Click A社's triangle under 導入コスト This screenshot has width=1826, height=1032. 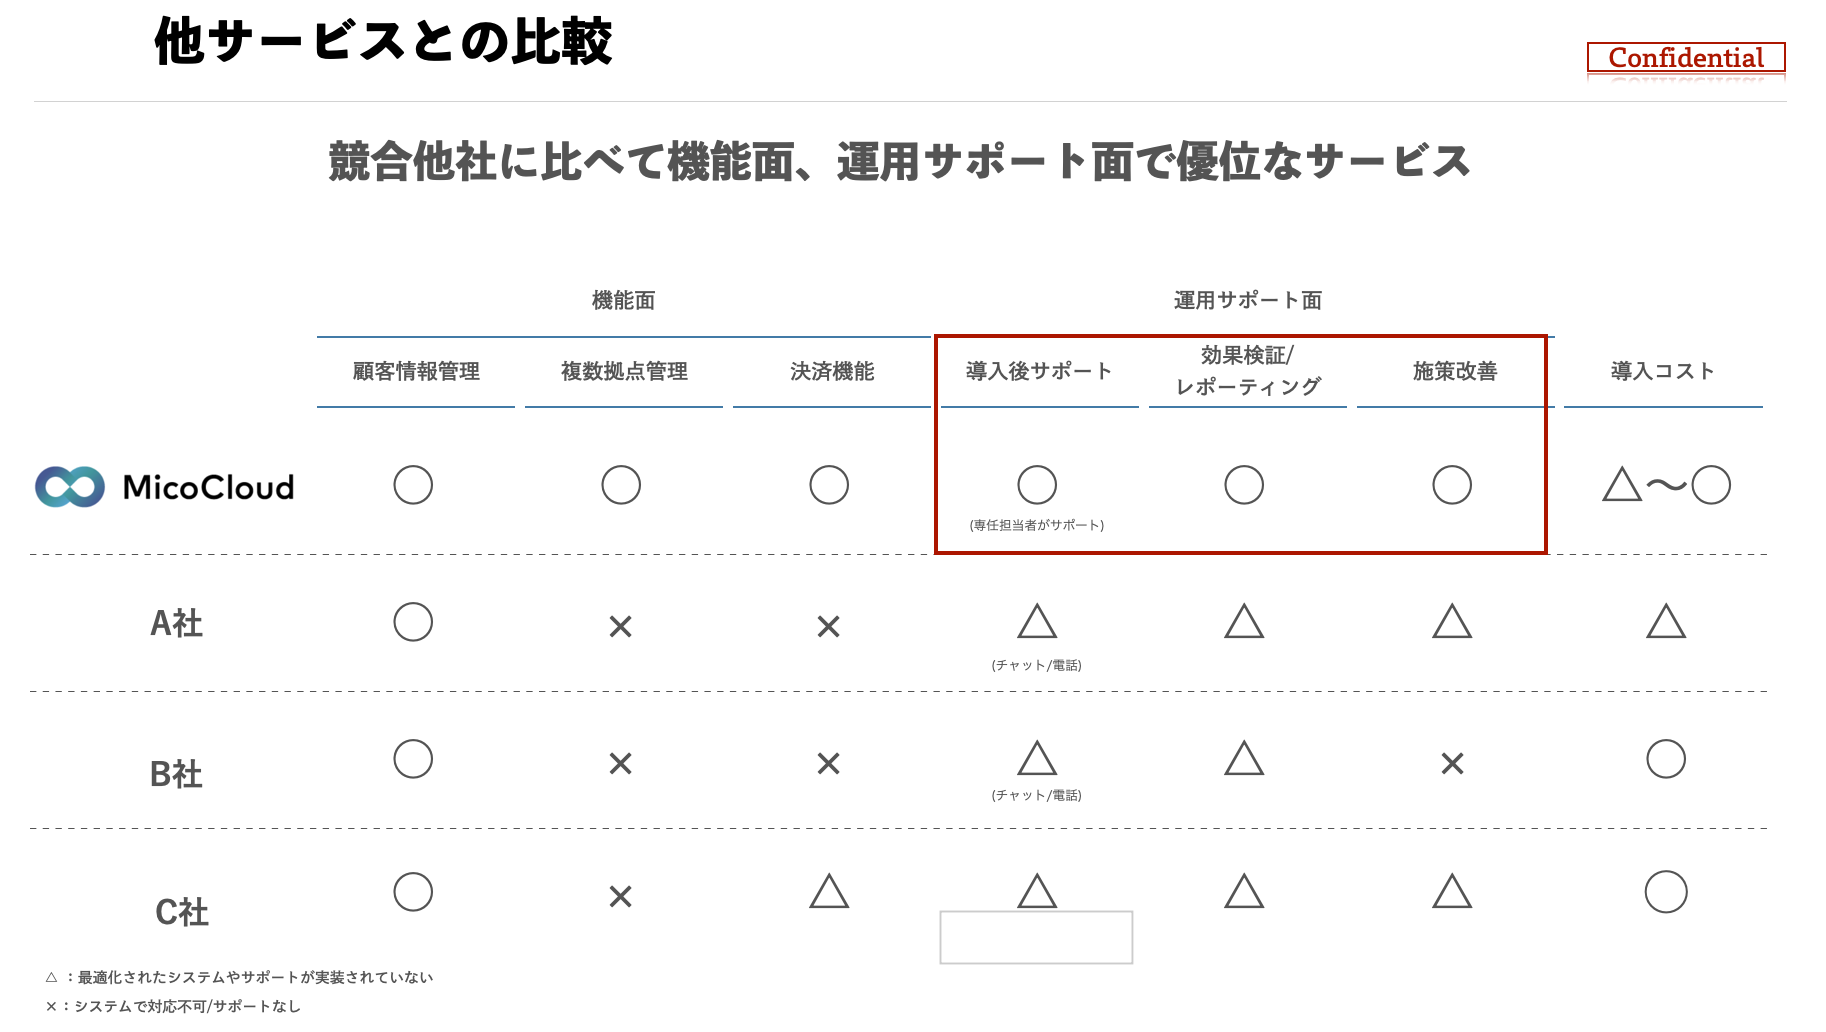1666,622
